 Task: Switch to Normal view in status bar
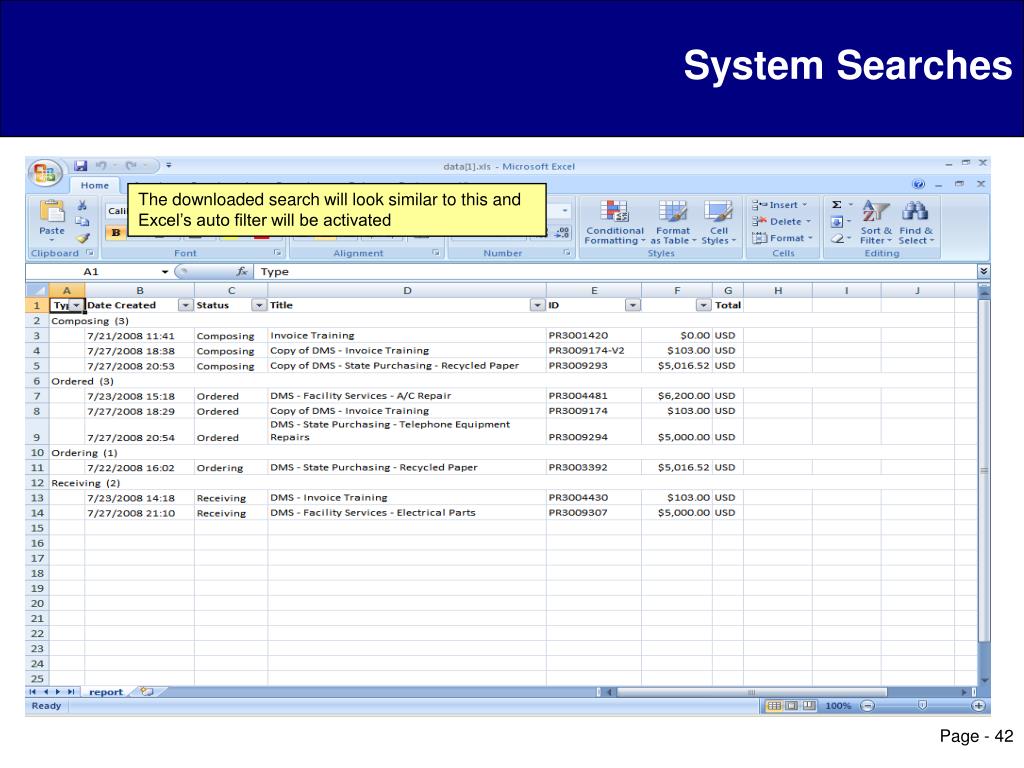[775, 706]
